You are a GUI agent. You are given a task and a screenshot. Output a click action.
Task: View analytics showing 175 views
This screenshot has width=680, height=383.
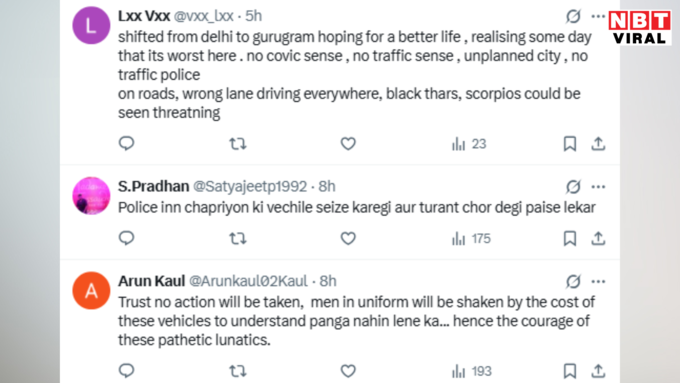[471, 239]
